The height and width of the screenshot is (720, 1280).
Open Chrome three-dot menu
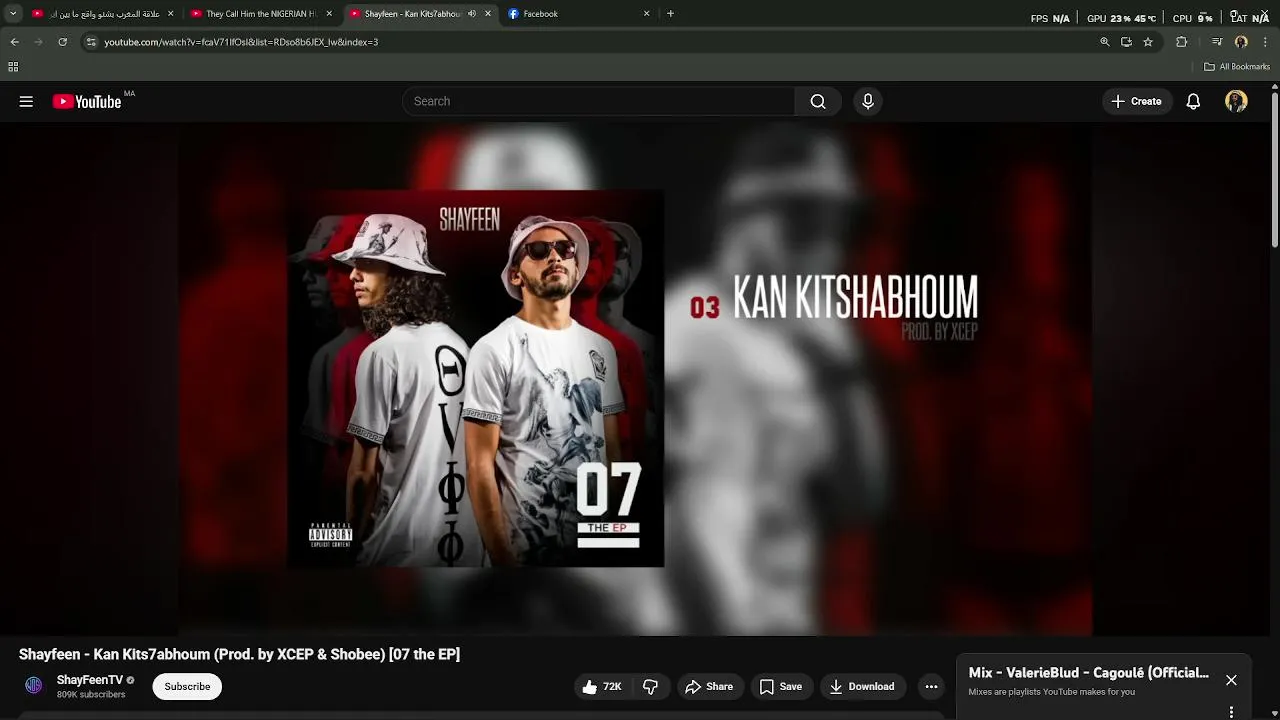[x=1265, y=42]
